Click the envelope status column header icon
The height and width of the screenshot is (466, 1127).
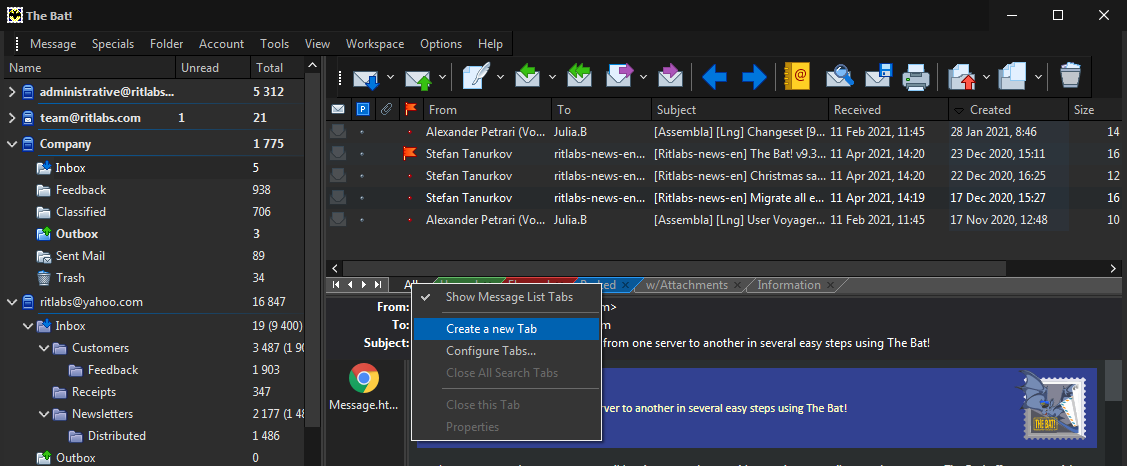pos(338,109)
